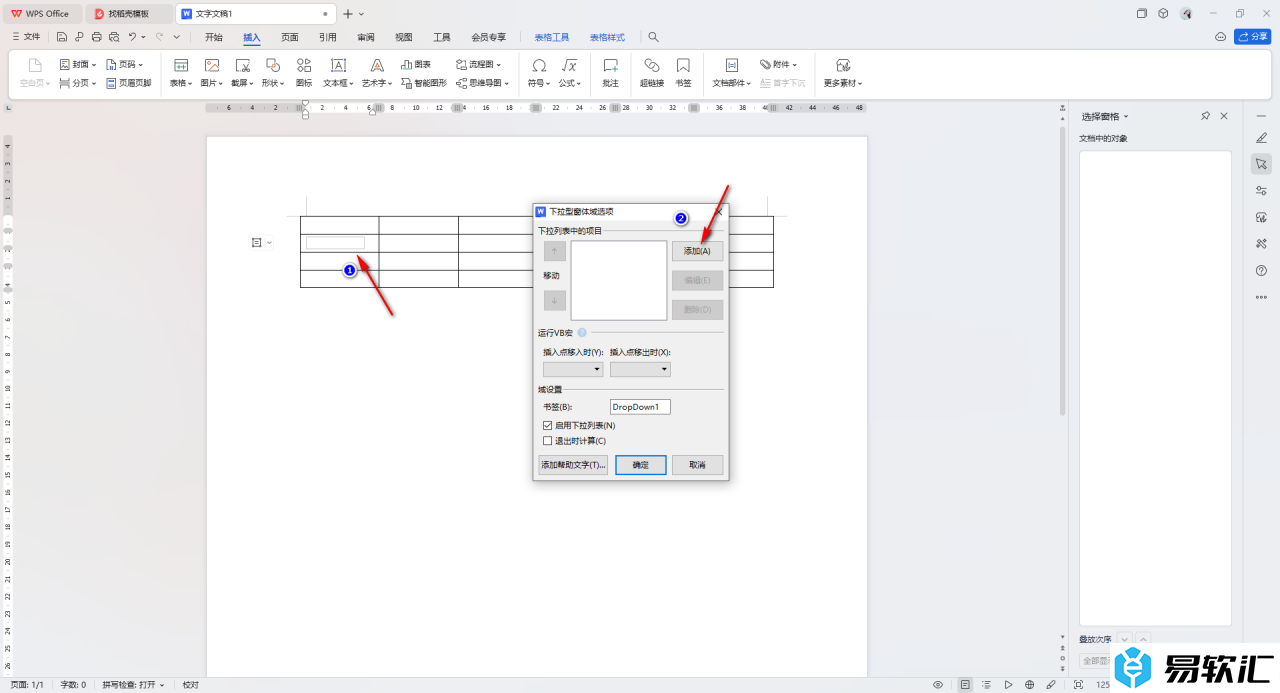Click 截屏 screenshot icon
Screen dimensions: 1280x693
tap(241, 65)
